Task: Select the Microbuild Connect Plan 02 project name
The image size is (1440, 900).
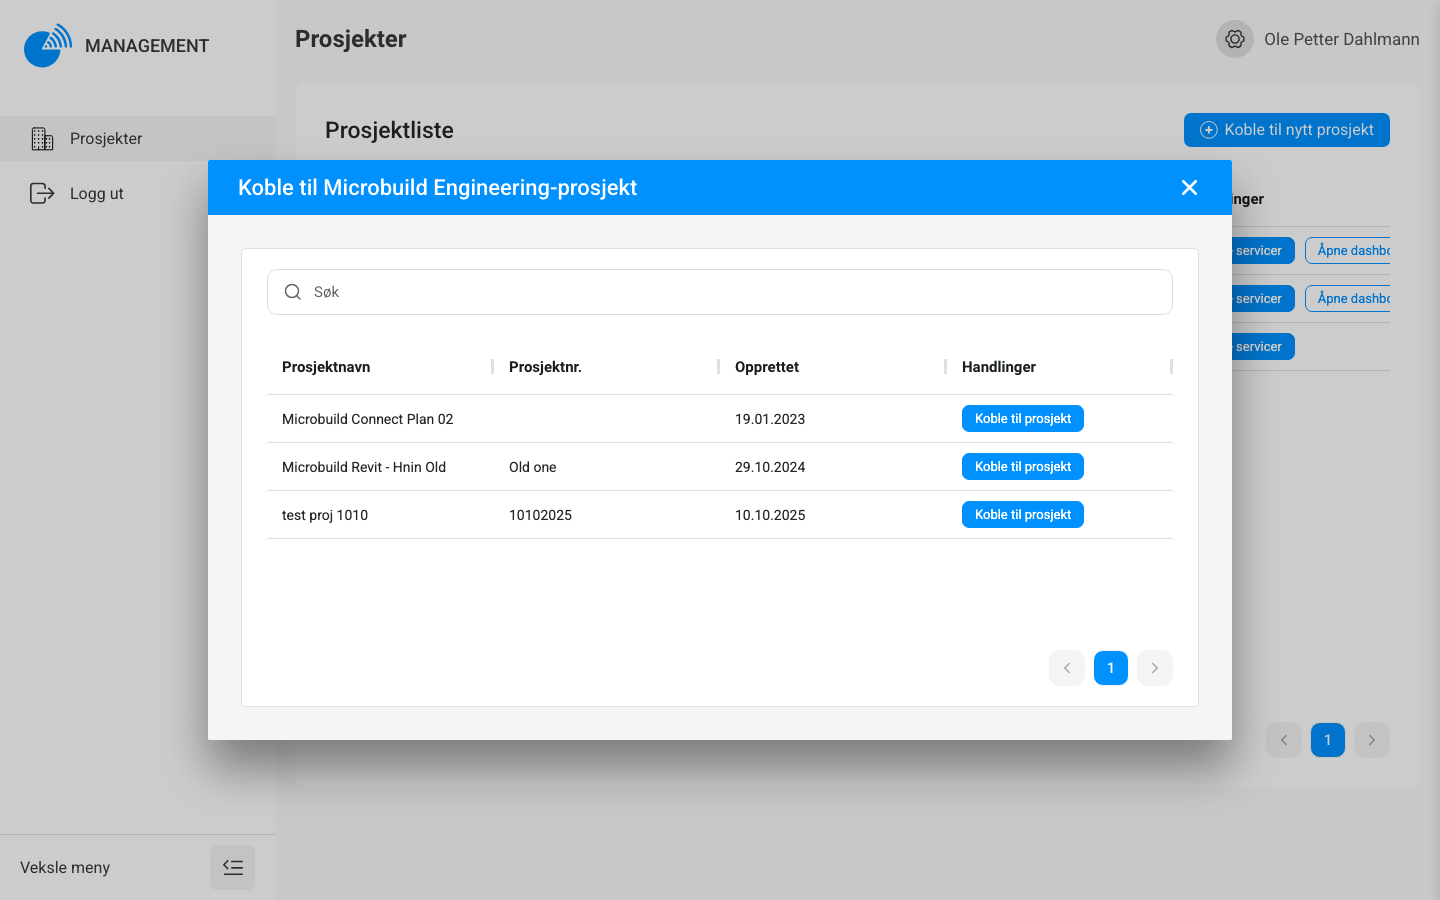Action: coord(367,419)
